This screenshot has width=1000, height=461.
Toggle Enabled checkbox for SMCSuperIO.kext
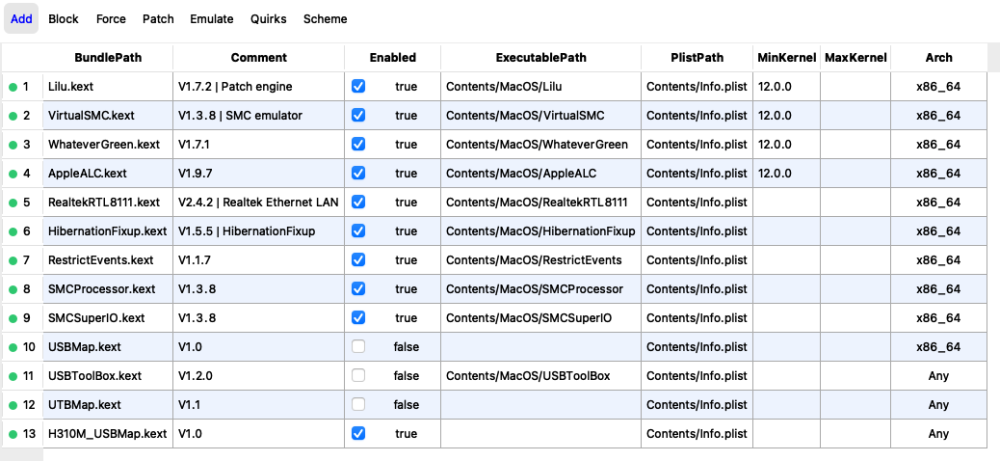358,318
